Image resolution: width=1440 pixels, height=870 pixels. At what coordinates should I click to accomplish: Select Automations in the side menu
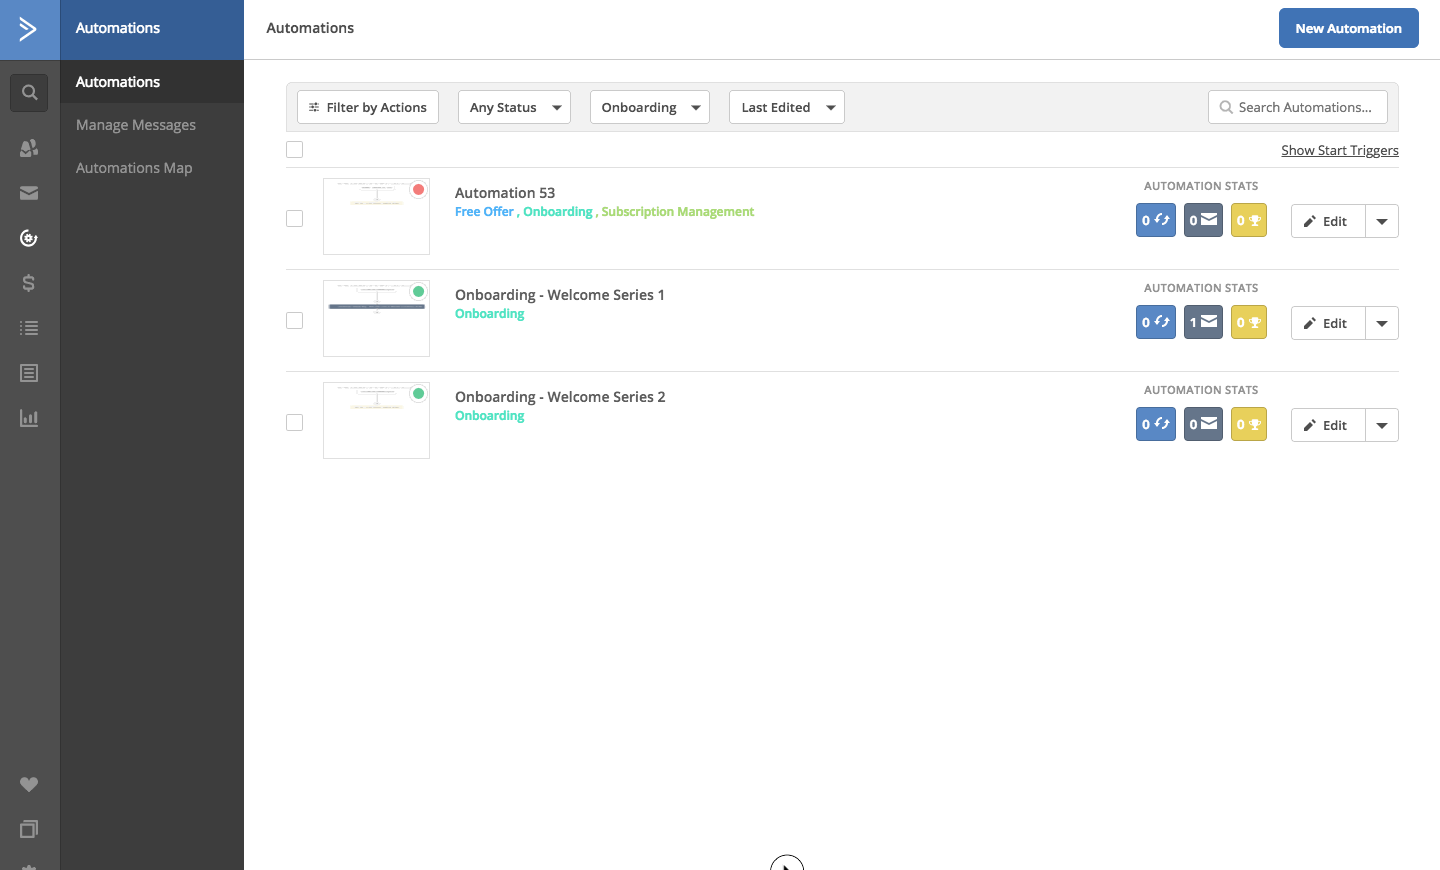[x=152, y=82]
